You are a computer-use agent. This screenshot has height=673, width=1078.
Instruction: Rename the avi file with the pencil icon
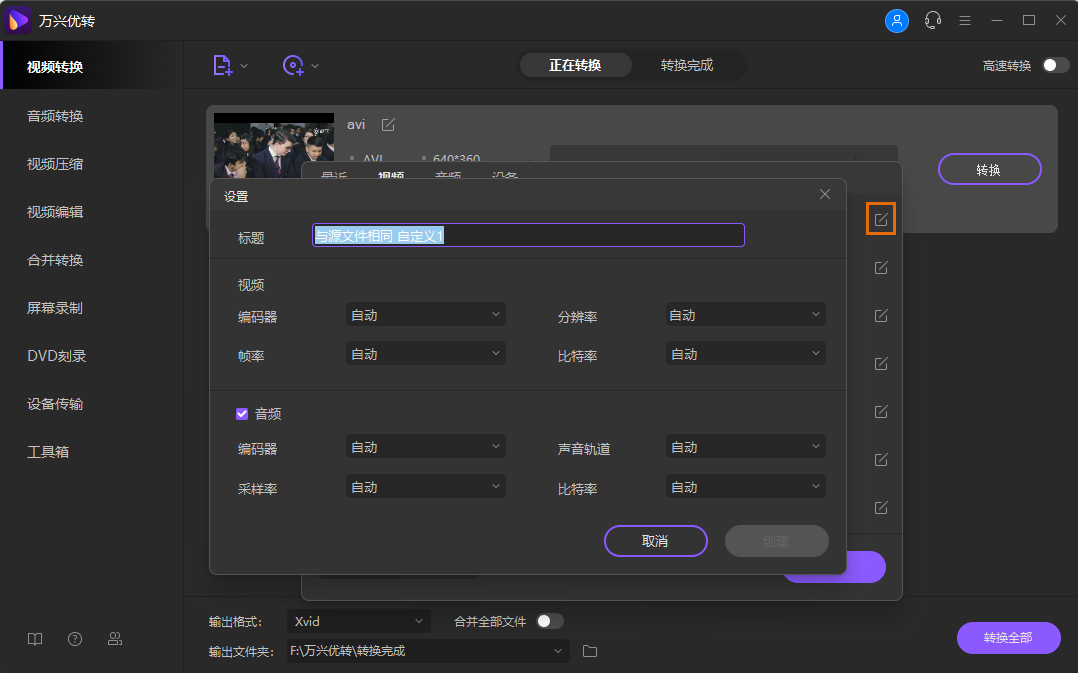388,124
